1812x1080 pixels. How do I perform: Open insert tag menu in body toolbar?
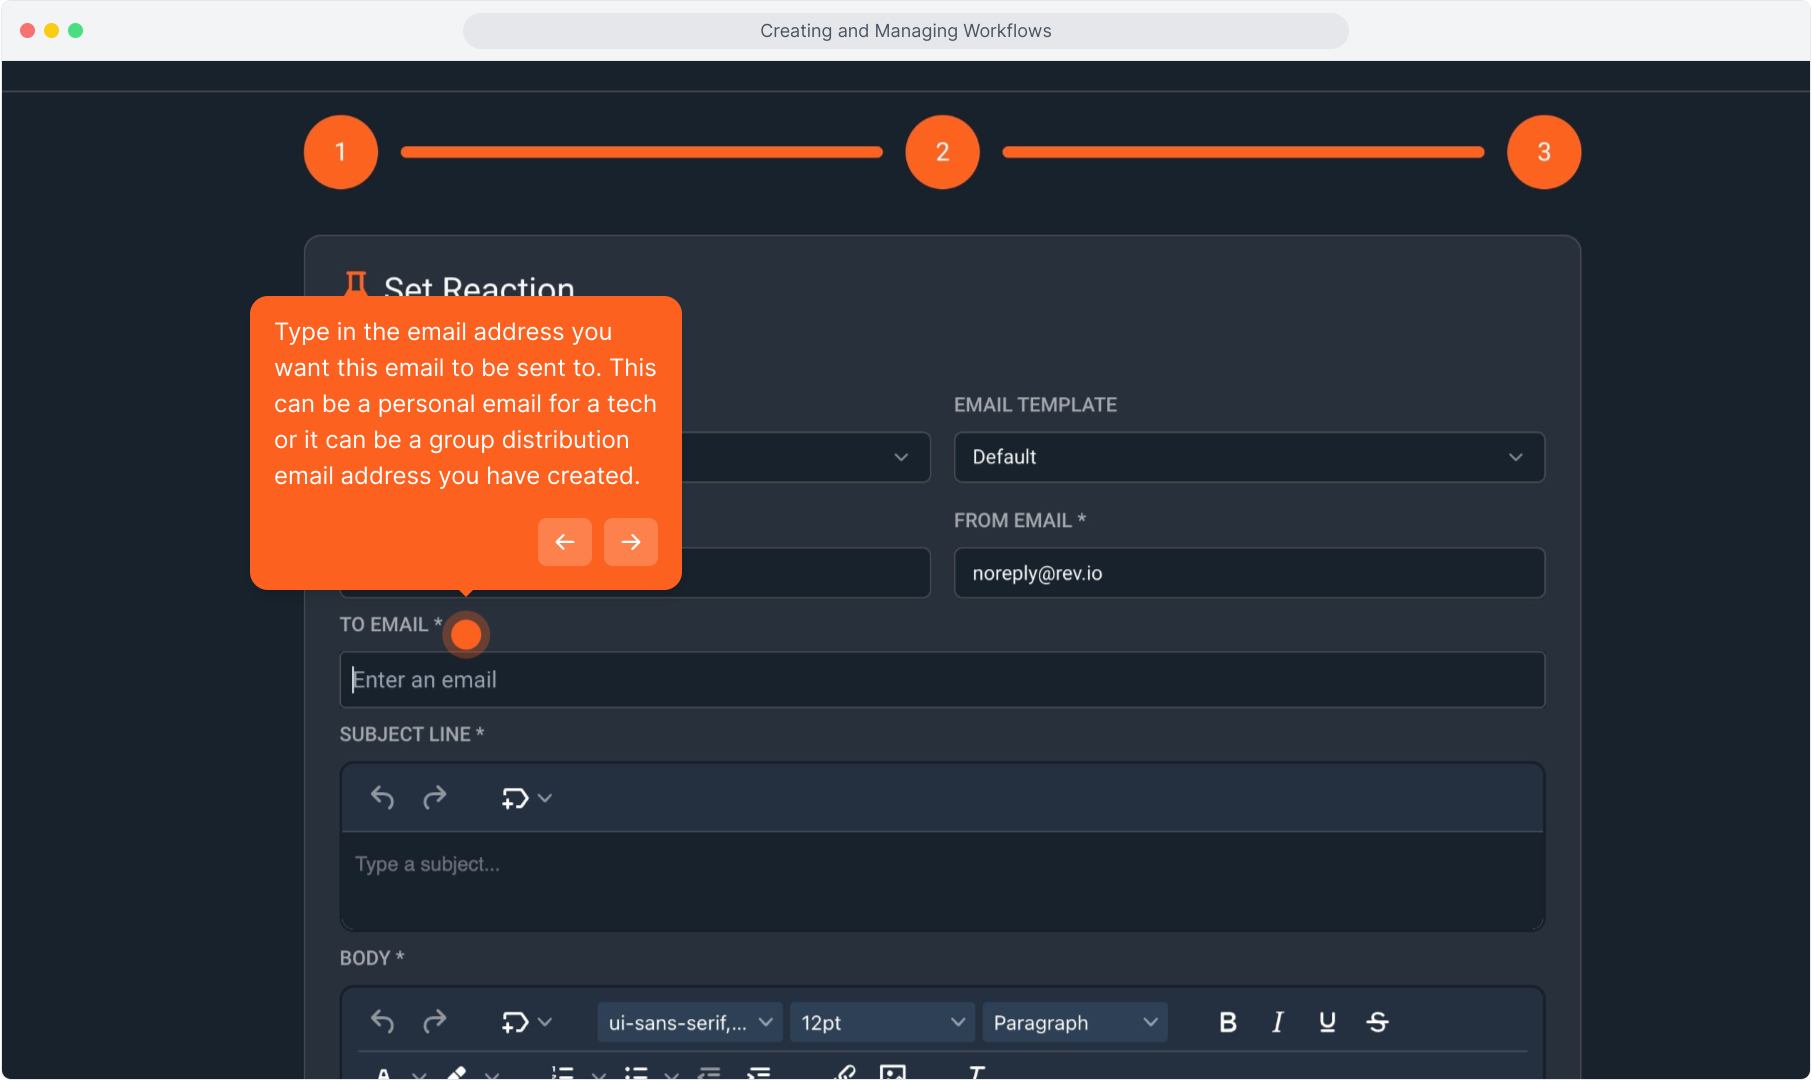point(526,1022)
